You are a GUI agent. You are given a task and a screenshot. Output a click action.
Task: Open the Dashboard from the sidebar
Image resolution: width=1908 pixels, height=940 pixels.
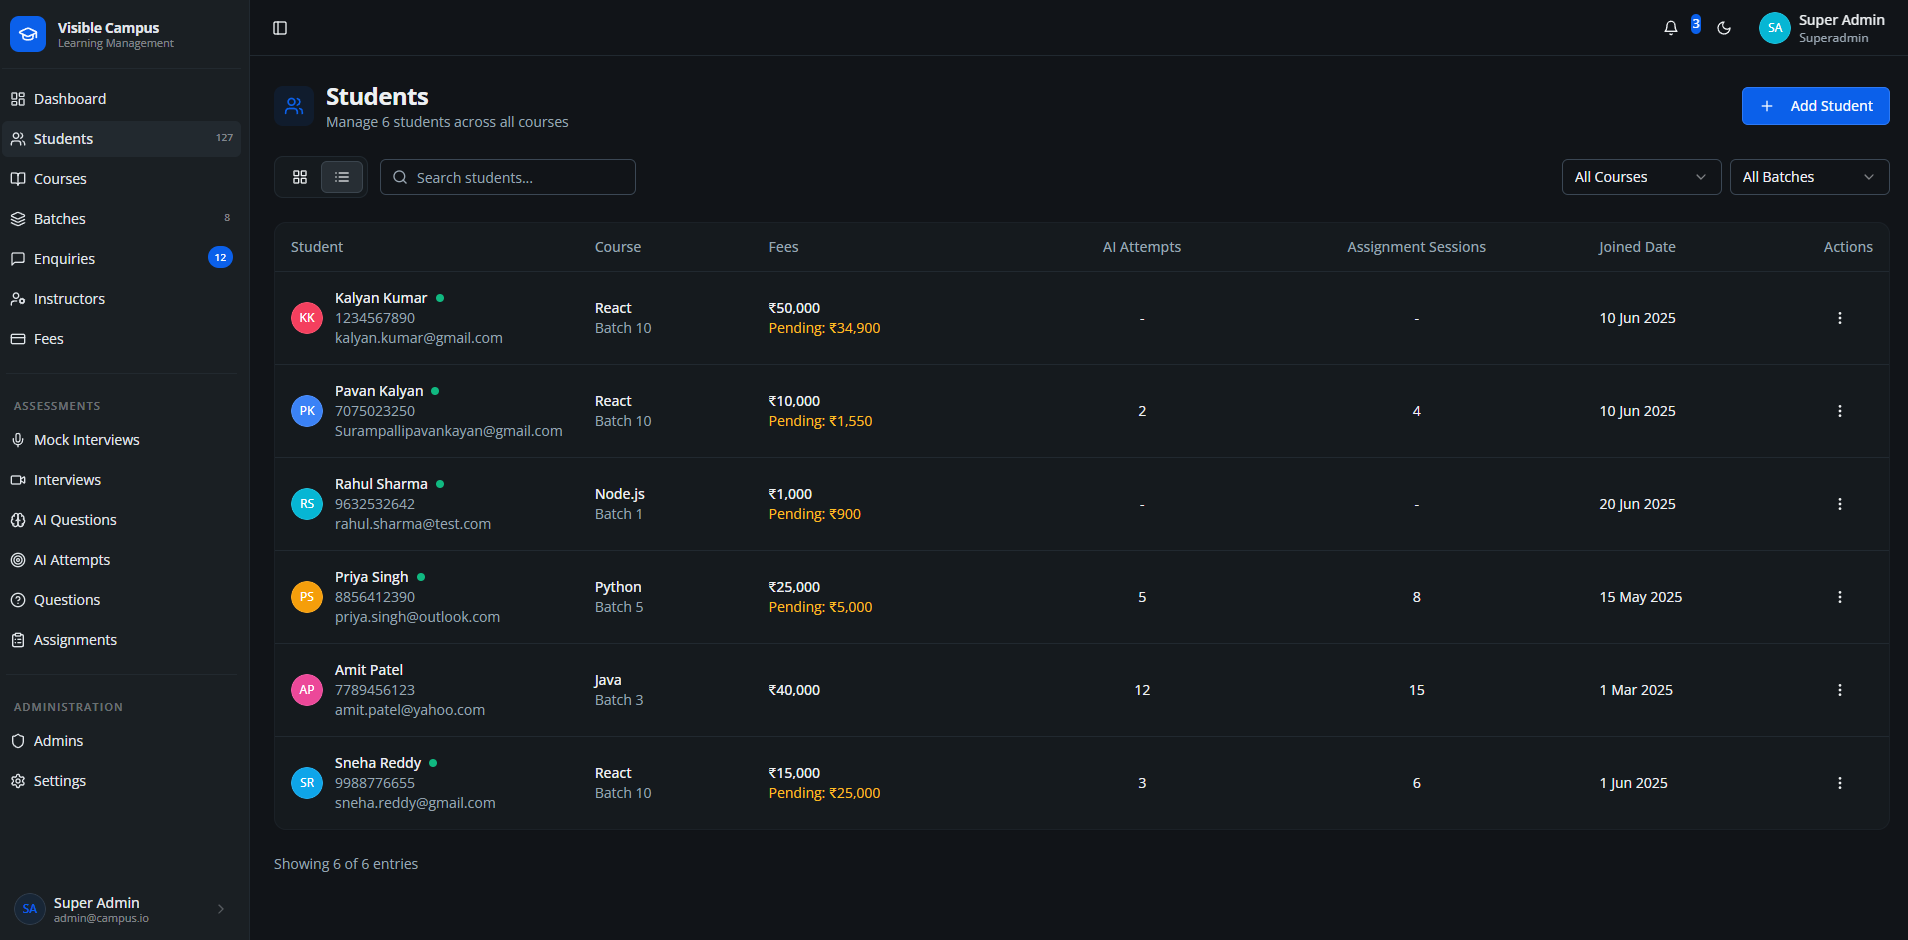tap(70, 98)
